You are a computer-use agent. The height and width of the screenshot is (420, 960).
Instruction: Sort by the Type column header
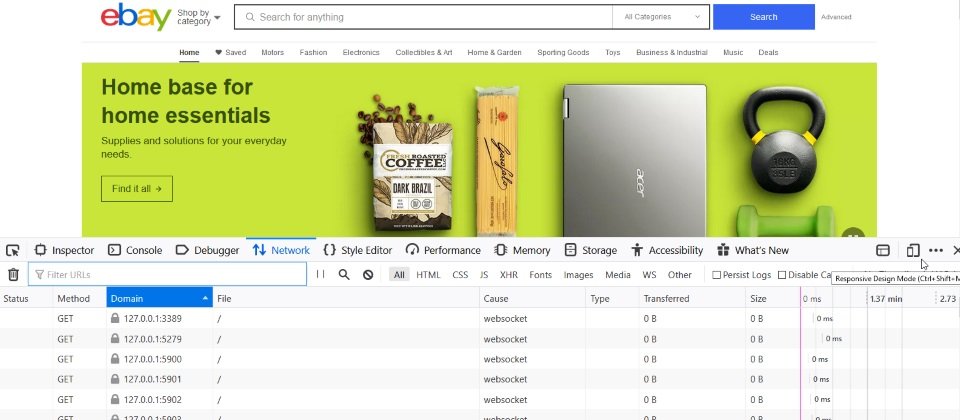pyautogui.click(x=612, y=299)
